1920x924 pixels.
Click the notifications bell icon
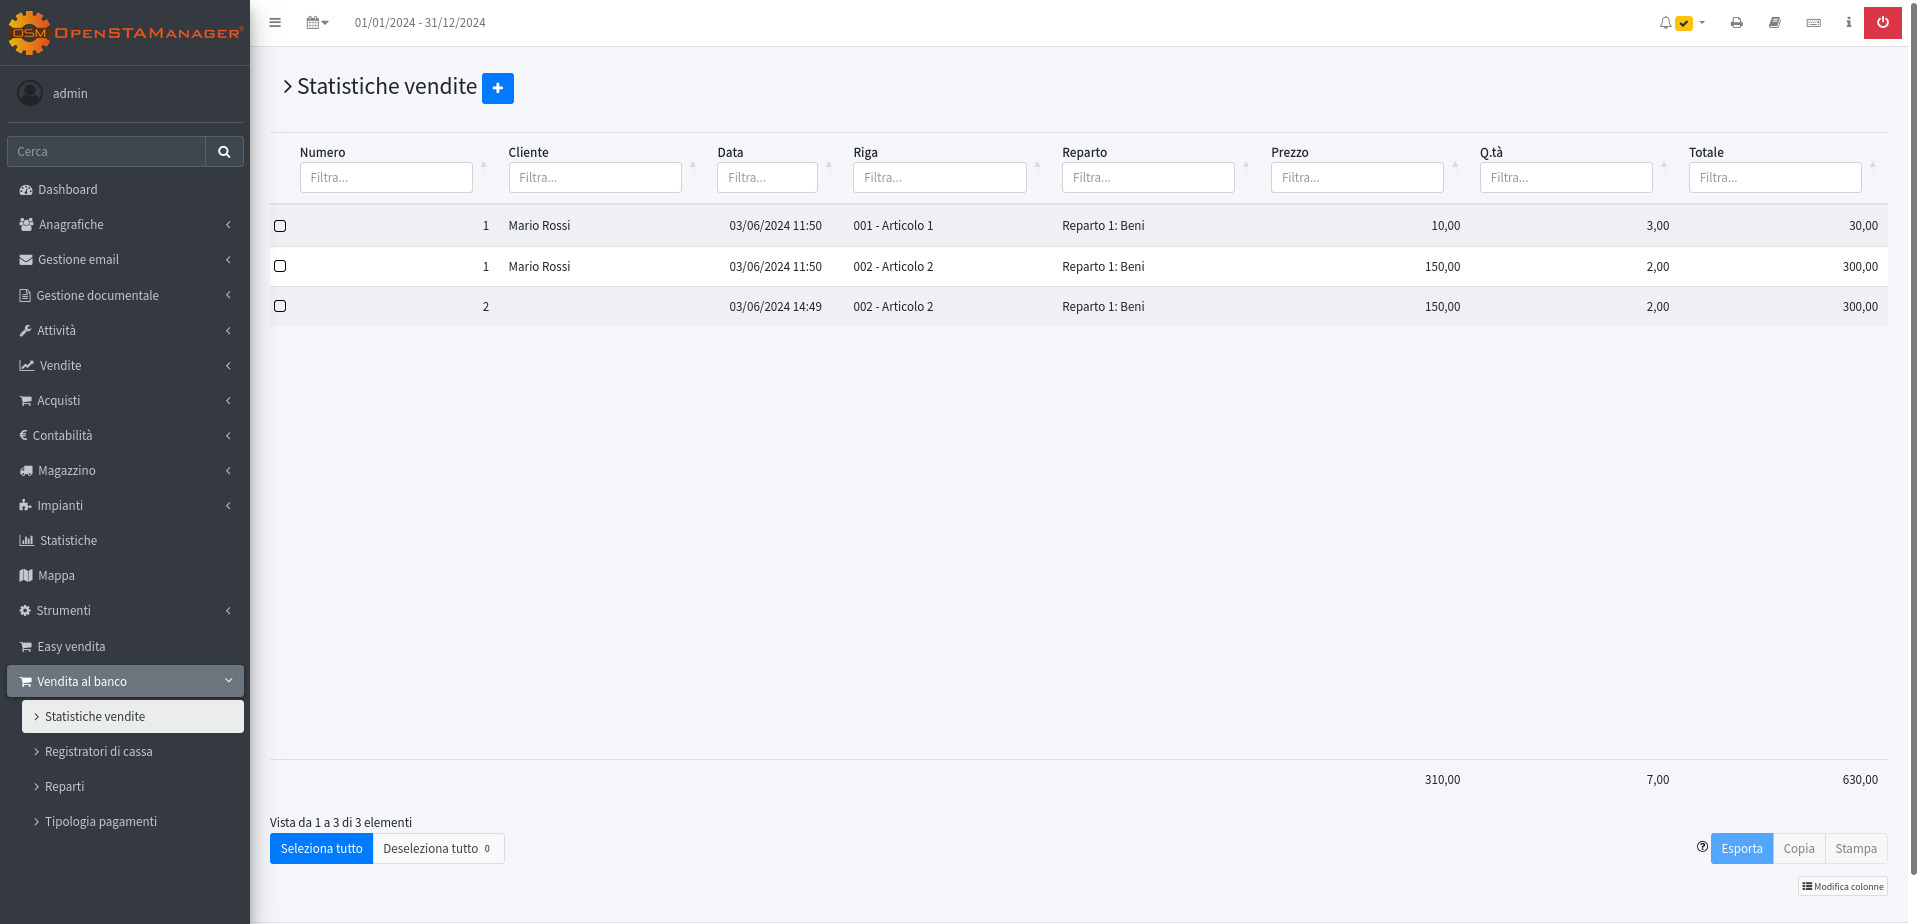tap(1666, 23)
